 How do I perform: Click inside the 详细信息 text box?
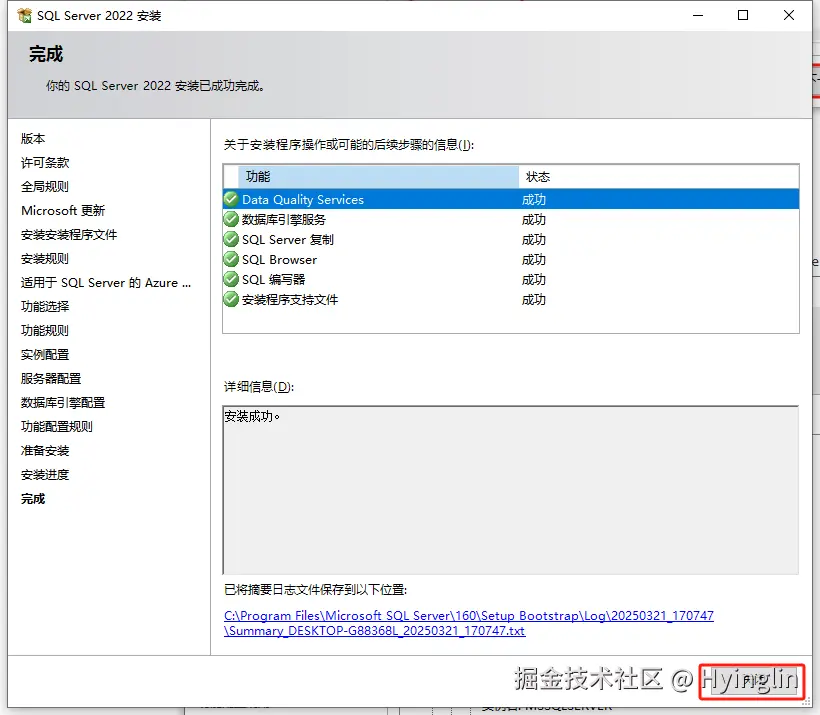[511, 490]
